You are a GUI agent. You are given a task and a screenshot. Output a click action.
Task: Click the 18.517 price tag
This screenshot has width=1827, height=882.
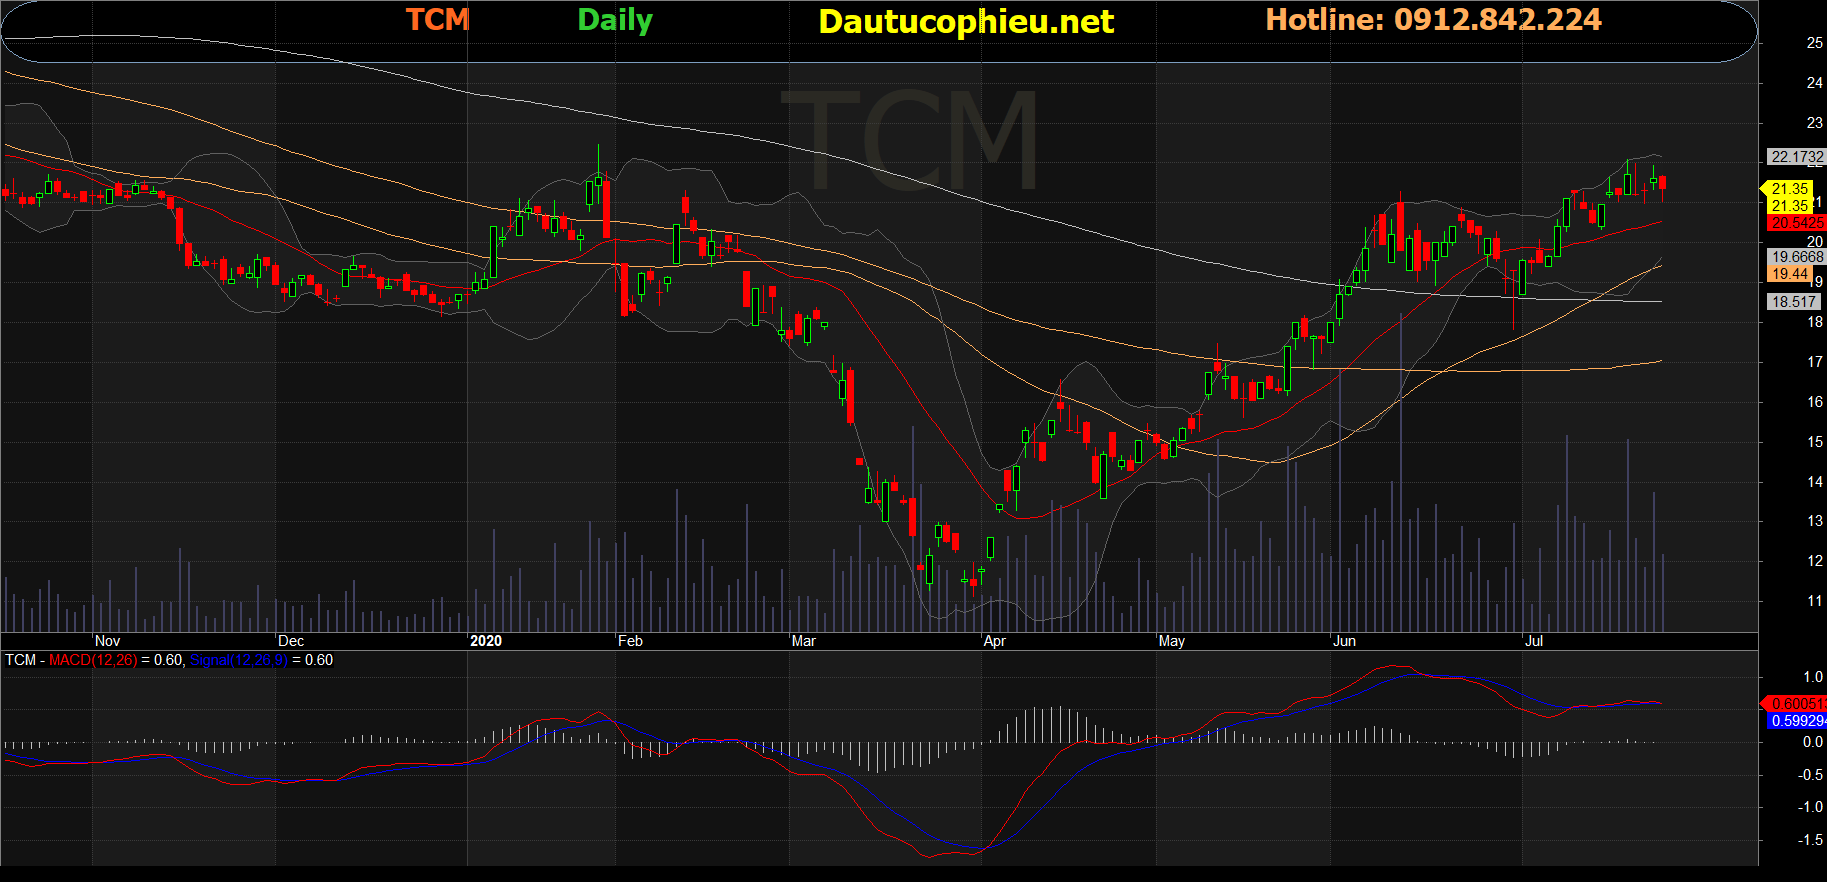tap(1793, 302)
